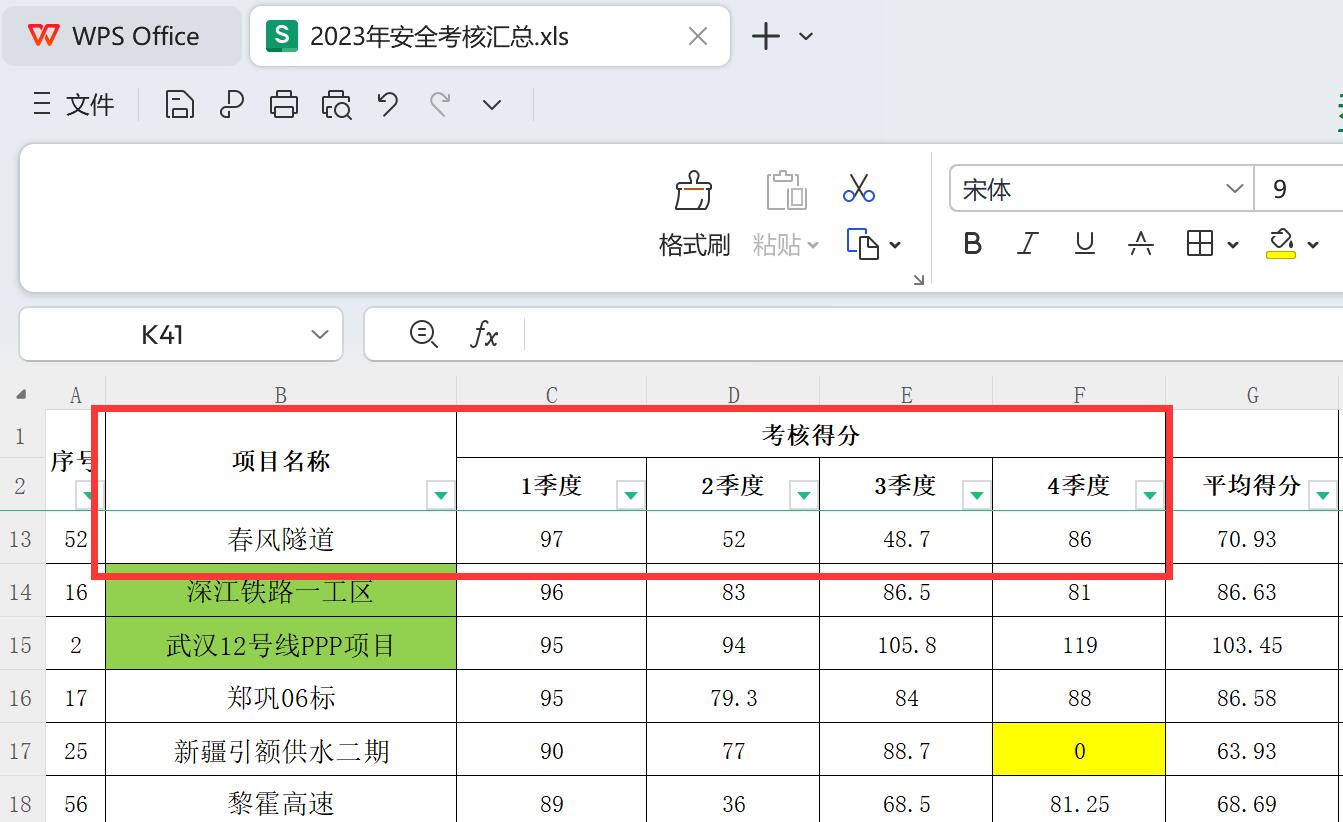Toggle Strikethrough formatting
Viewport: 1343px width, 822px height.
(x=1140, y=243)
